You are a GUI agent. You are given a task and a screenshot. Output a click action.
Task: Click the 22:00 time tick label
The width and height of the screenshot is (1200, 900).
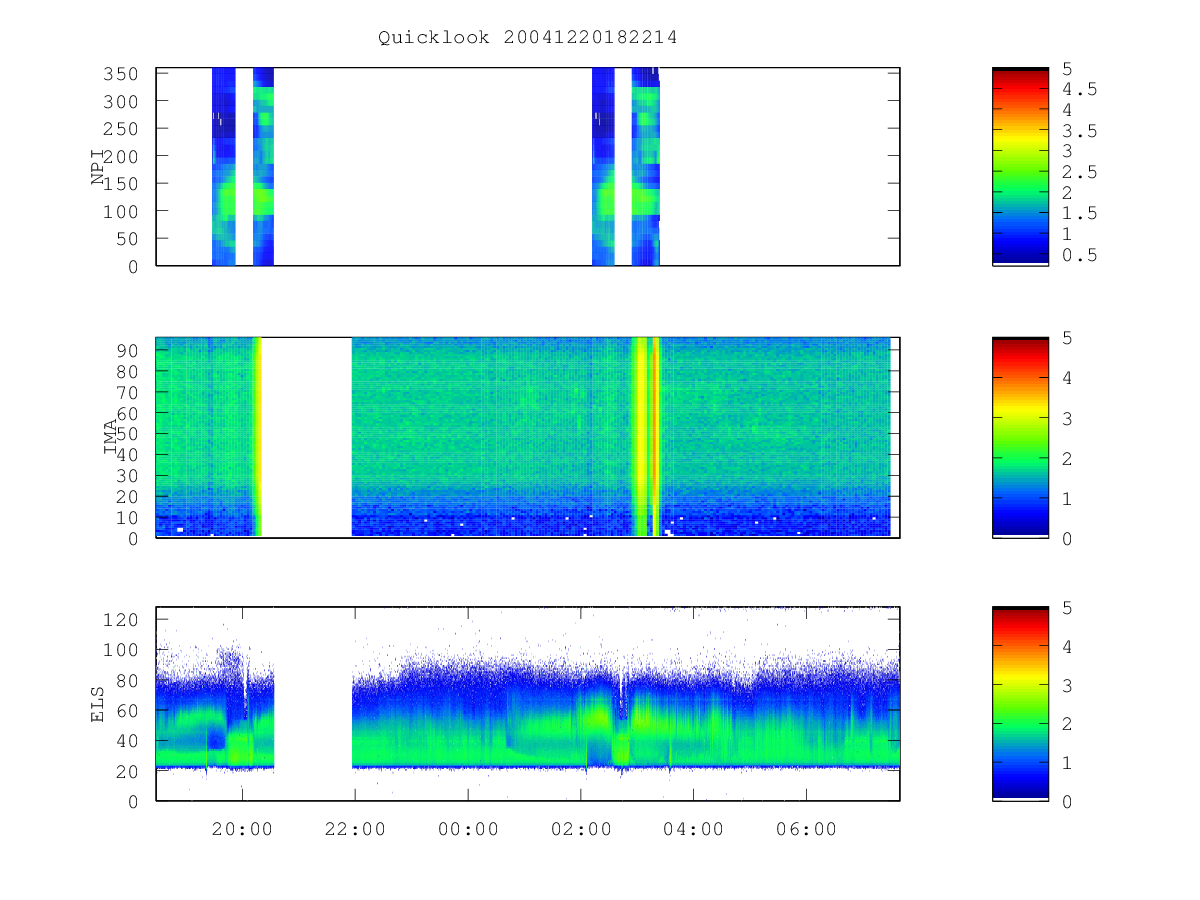[x=355, y=829]
